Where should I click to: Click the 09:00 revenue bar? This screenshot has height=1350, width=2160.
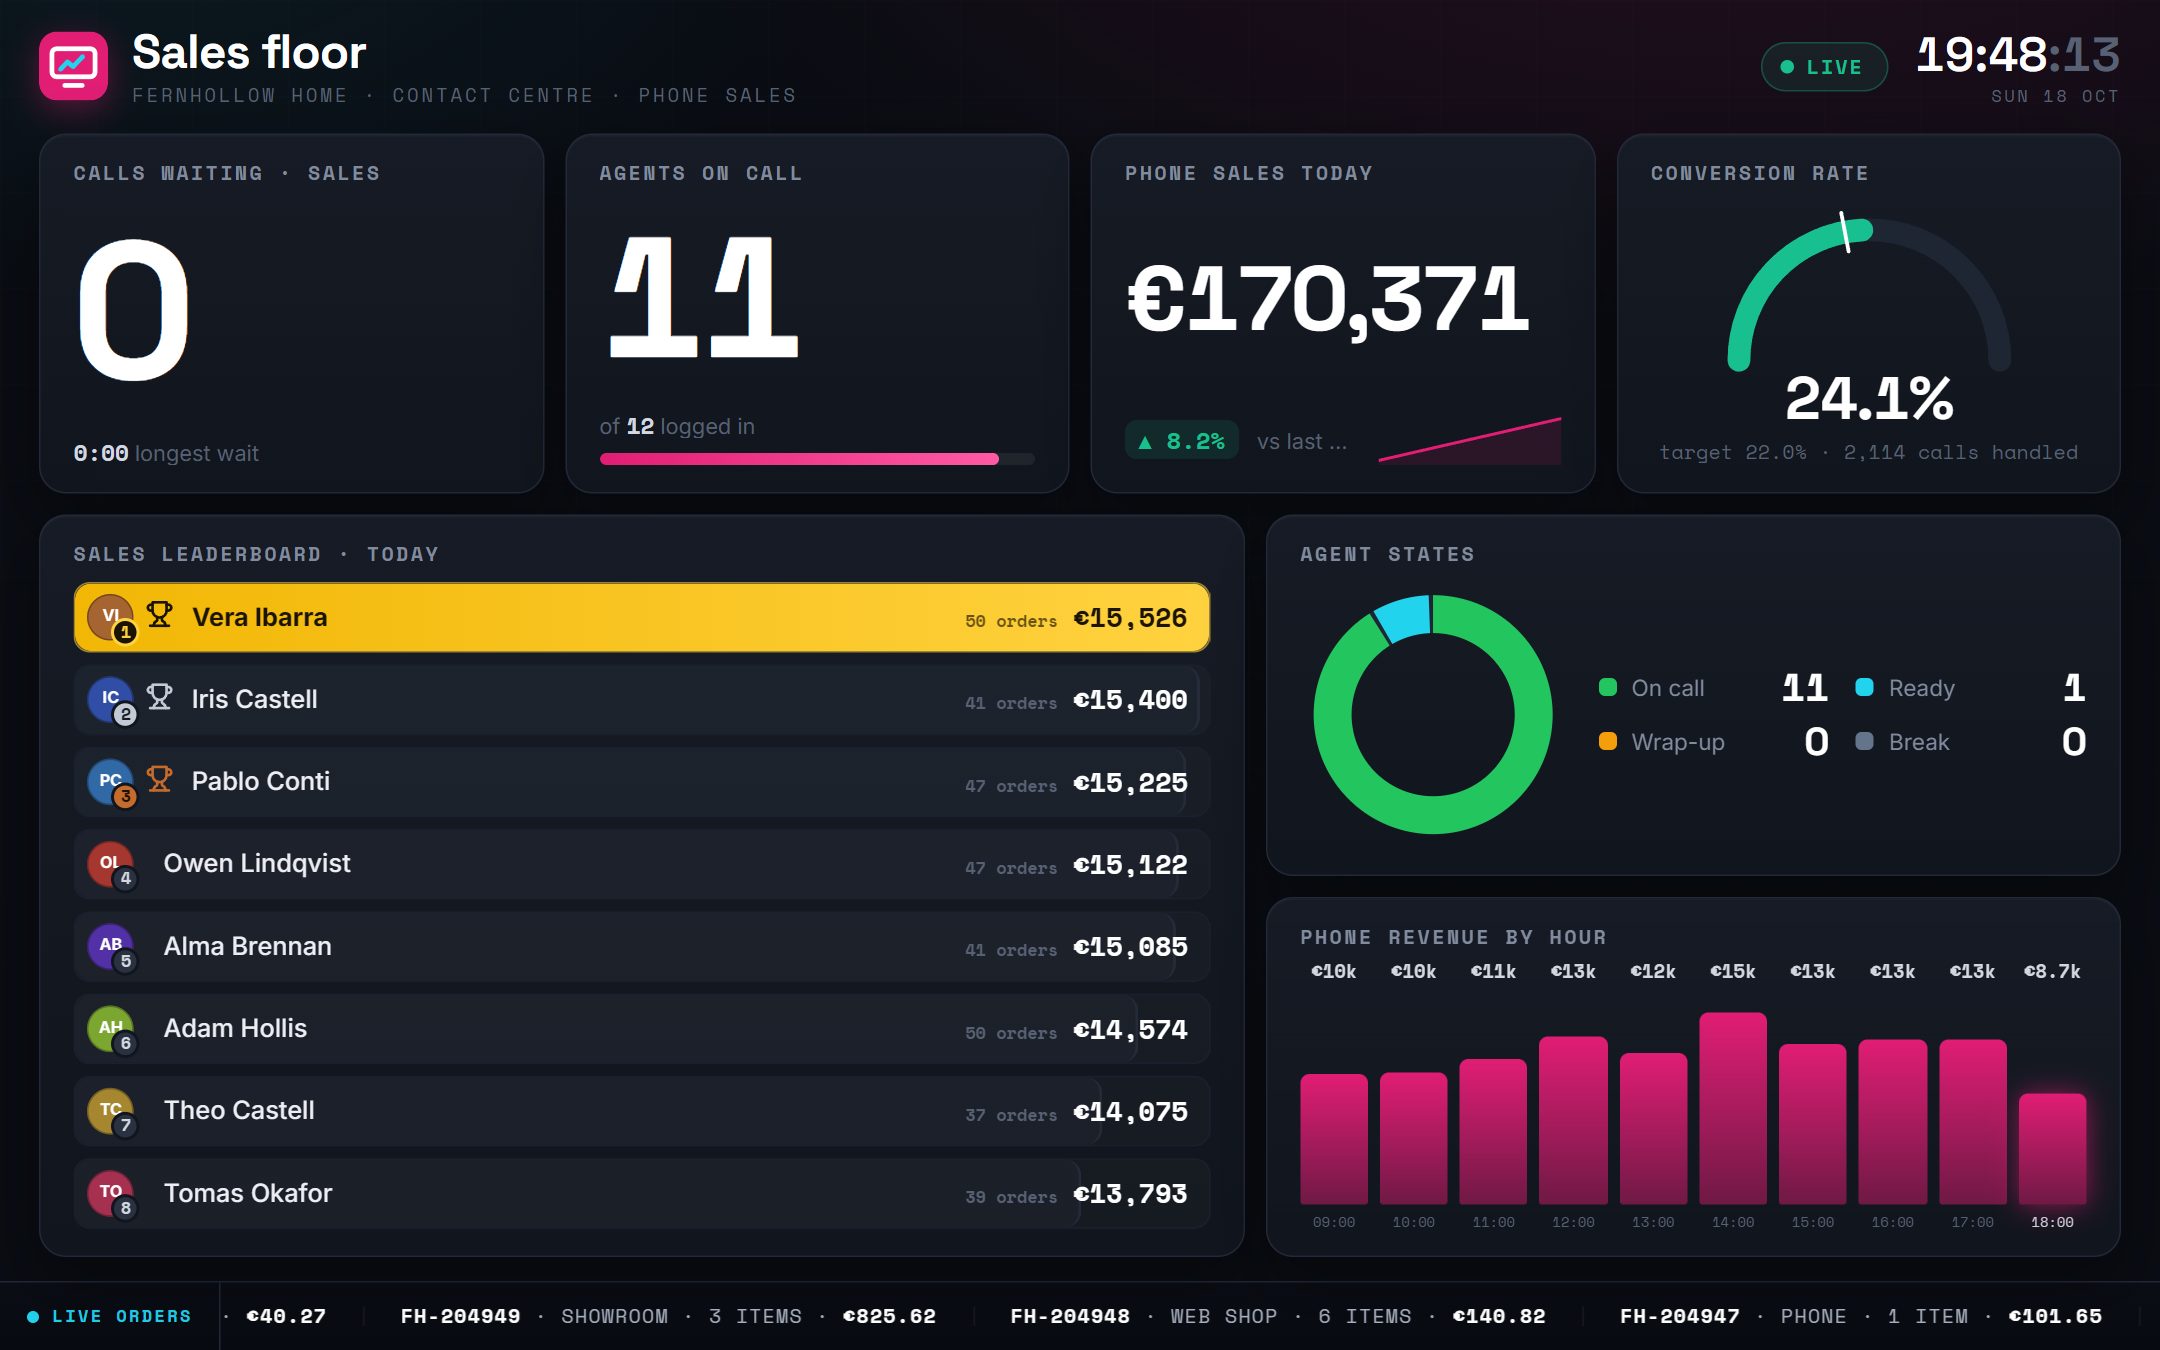pos(1334,1139)
